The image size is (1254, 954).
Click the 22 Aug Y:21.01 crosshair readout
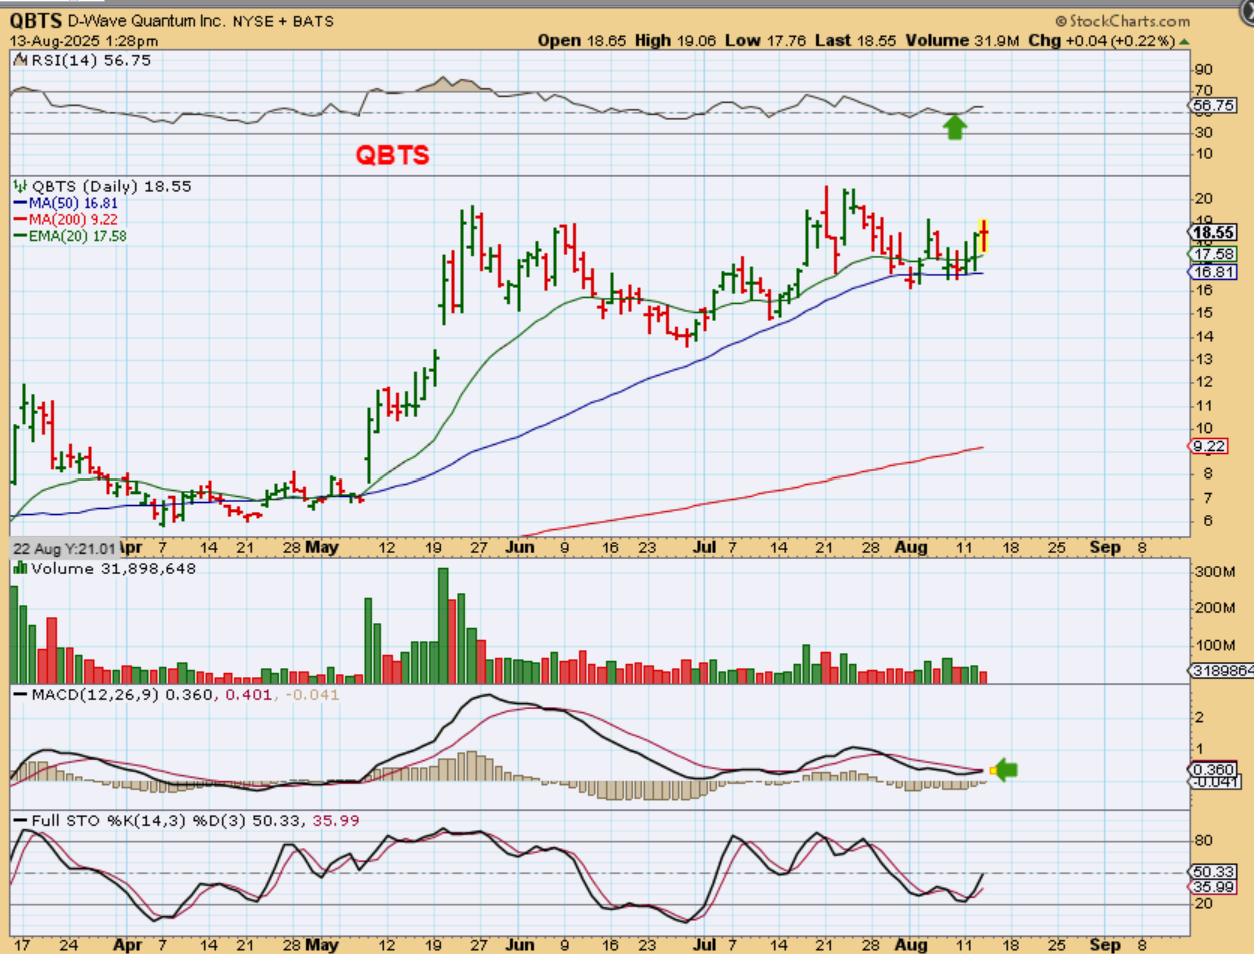[x=65, y=548]
